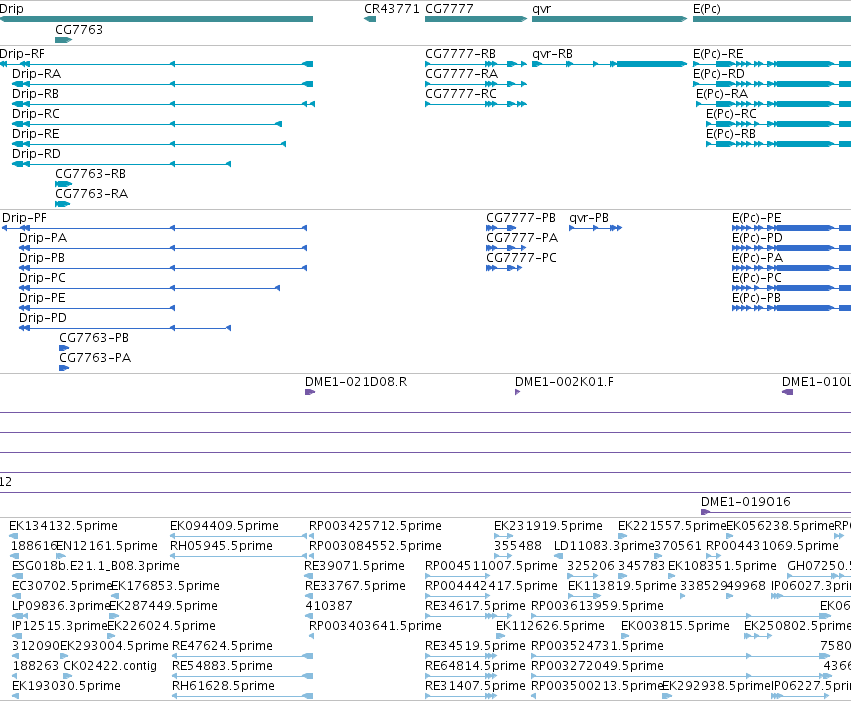Select transcript Drip-RF label
Image resolution: width=851 pixels, height=701 pixels.
[x=22, y=54]
